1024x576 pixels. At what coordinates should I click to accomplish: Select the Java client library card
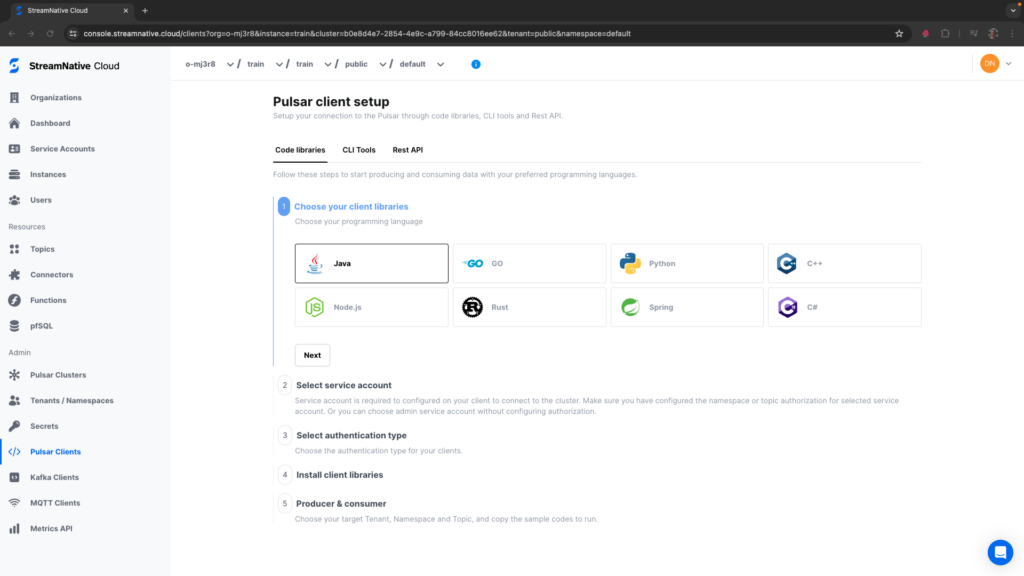[371, 264]
